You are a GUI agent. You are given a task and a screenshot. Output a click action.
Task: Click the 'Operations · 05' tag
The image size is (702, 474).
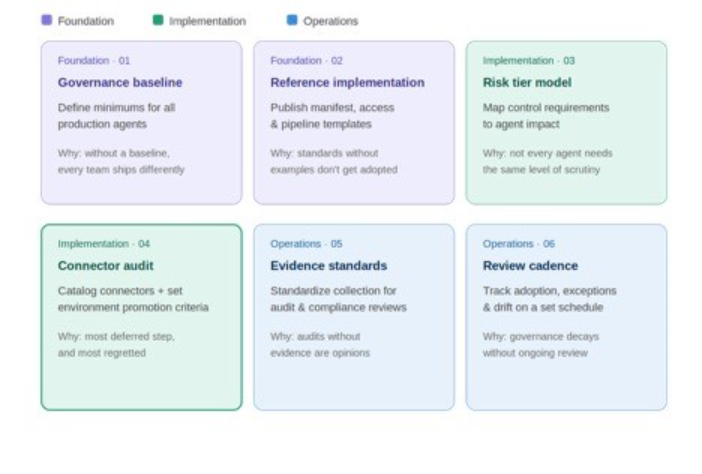click(306, 243)
